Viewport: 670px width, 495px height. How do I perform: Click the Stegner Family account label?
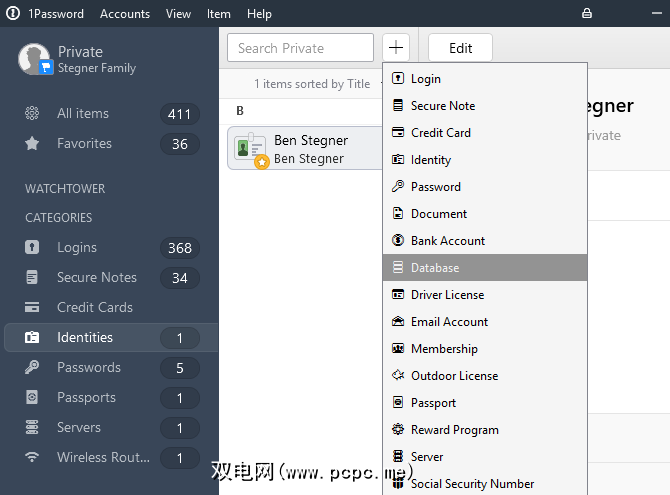tap(97, 68)
